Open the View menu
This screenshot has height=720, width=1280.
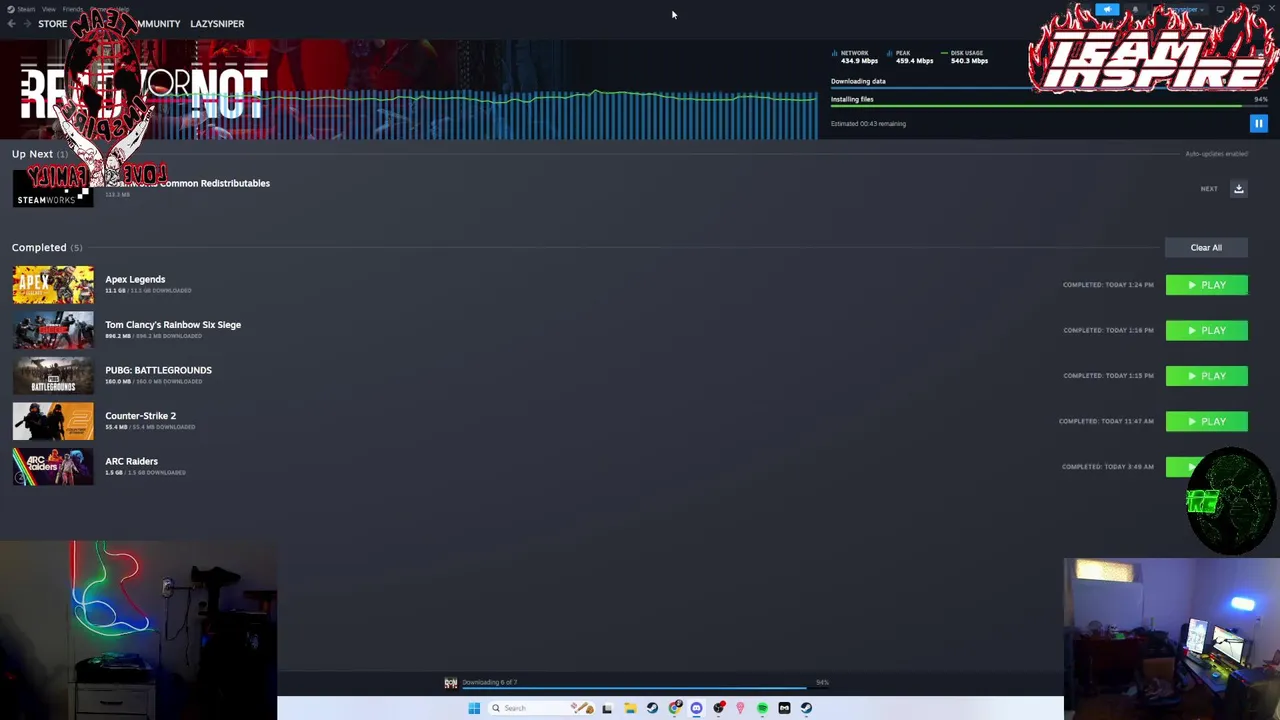tap(48, 9)
